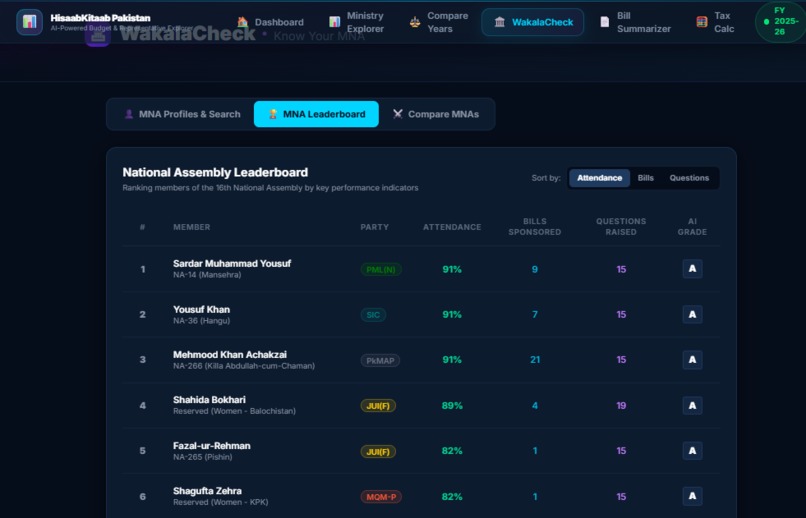Click the Ministry Explorer chart icon
Screen dimensions: 806x518
point(335,22)
